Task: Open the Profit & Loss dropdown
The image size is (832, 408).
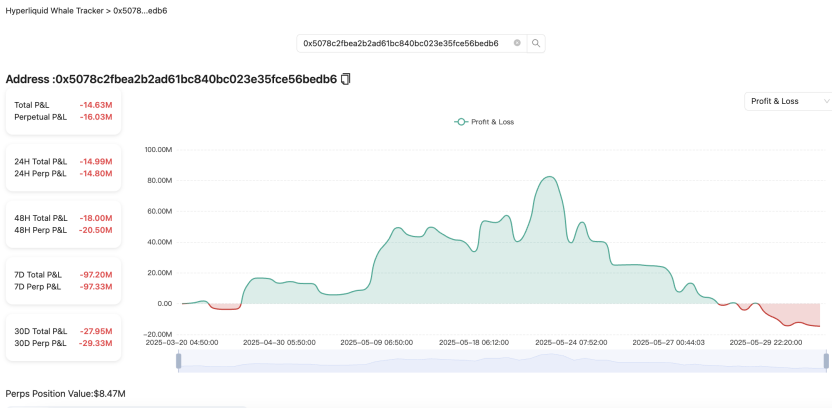Action: pyautogui.click(x=788, y=101)
